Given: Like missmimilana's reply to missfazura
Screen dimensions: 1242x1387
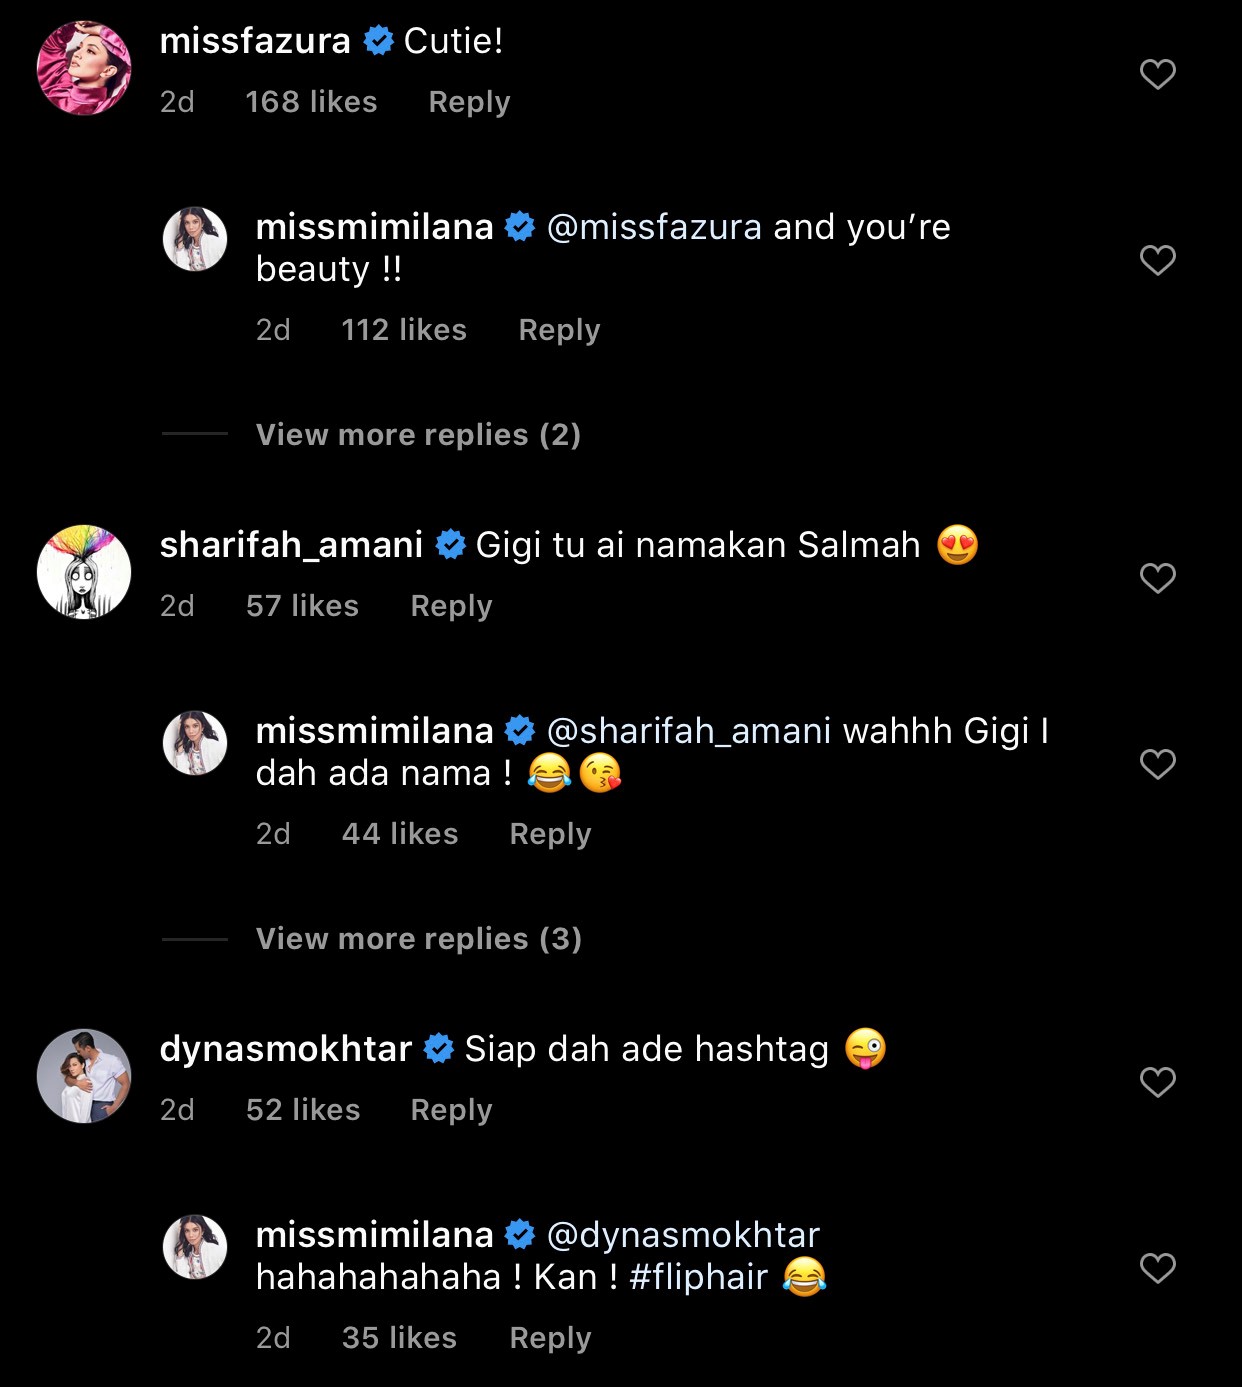Looking at the screenshot, I should 1157,260.
